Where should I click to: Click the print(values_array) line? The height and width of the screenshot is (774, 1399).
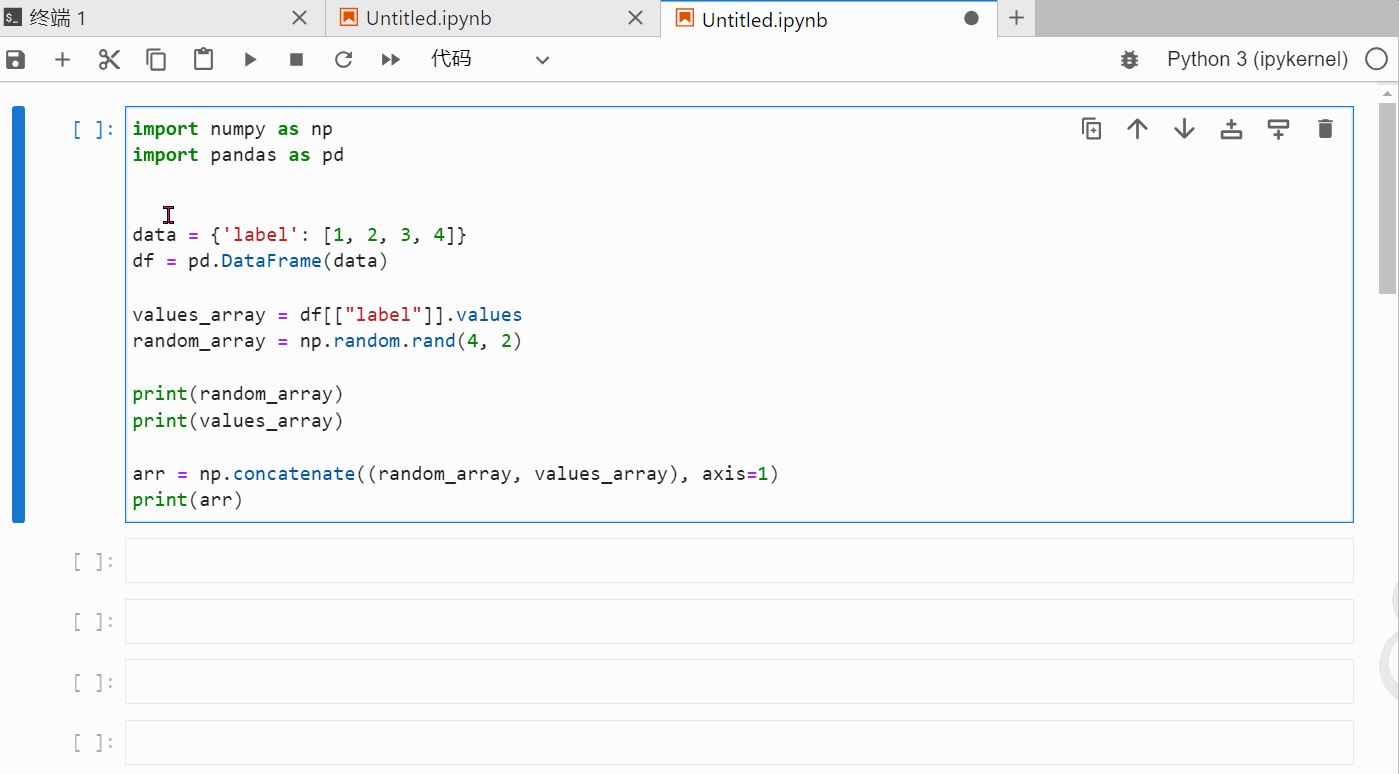pyautogui.click(x=238, y=421)
